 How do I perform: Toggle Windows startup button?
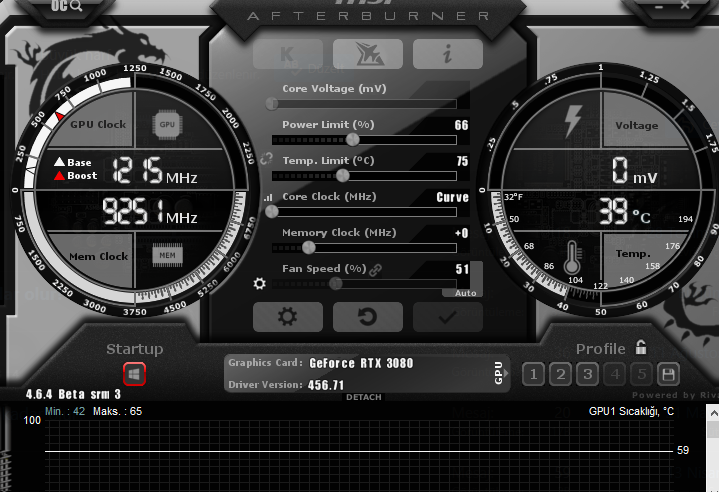[x=134, y=374]
